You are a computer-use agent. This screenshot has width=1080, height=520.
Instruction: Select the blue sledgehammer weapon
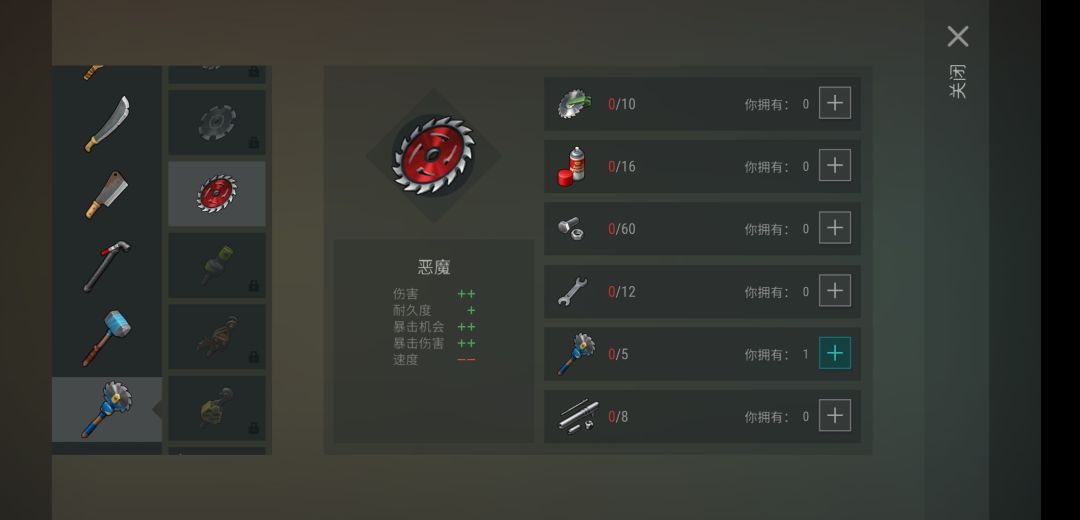[x=107, y=337]
